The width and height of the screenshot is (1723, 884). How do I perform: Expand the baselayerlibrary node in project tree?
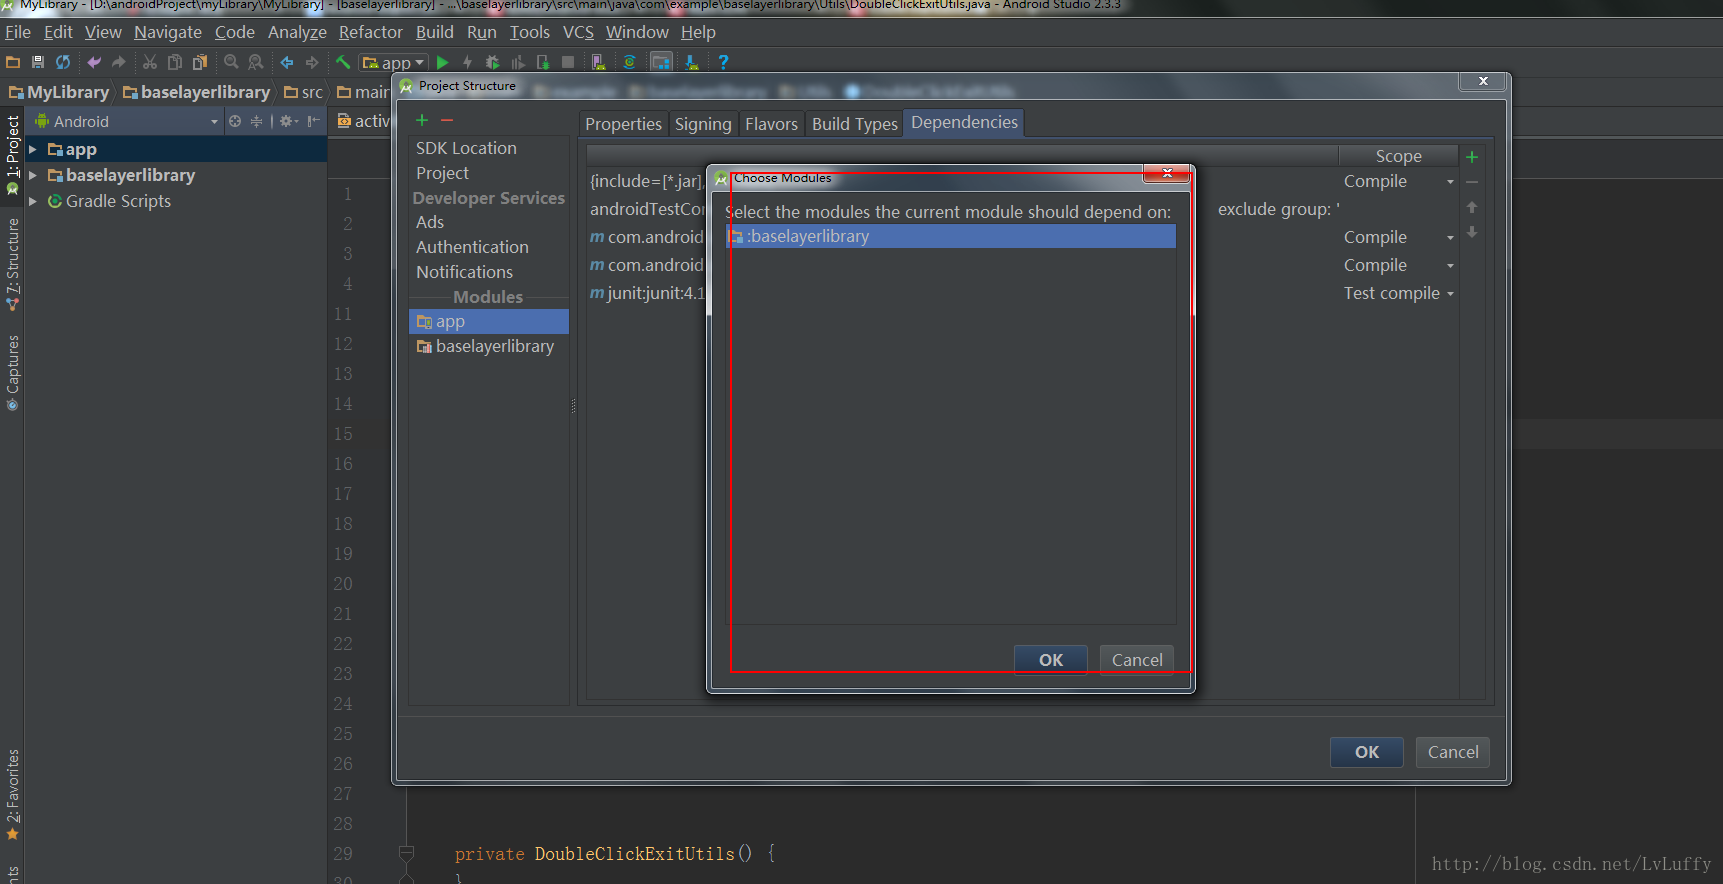33,175
